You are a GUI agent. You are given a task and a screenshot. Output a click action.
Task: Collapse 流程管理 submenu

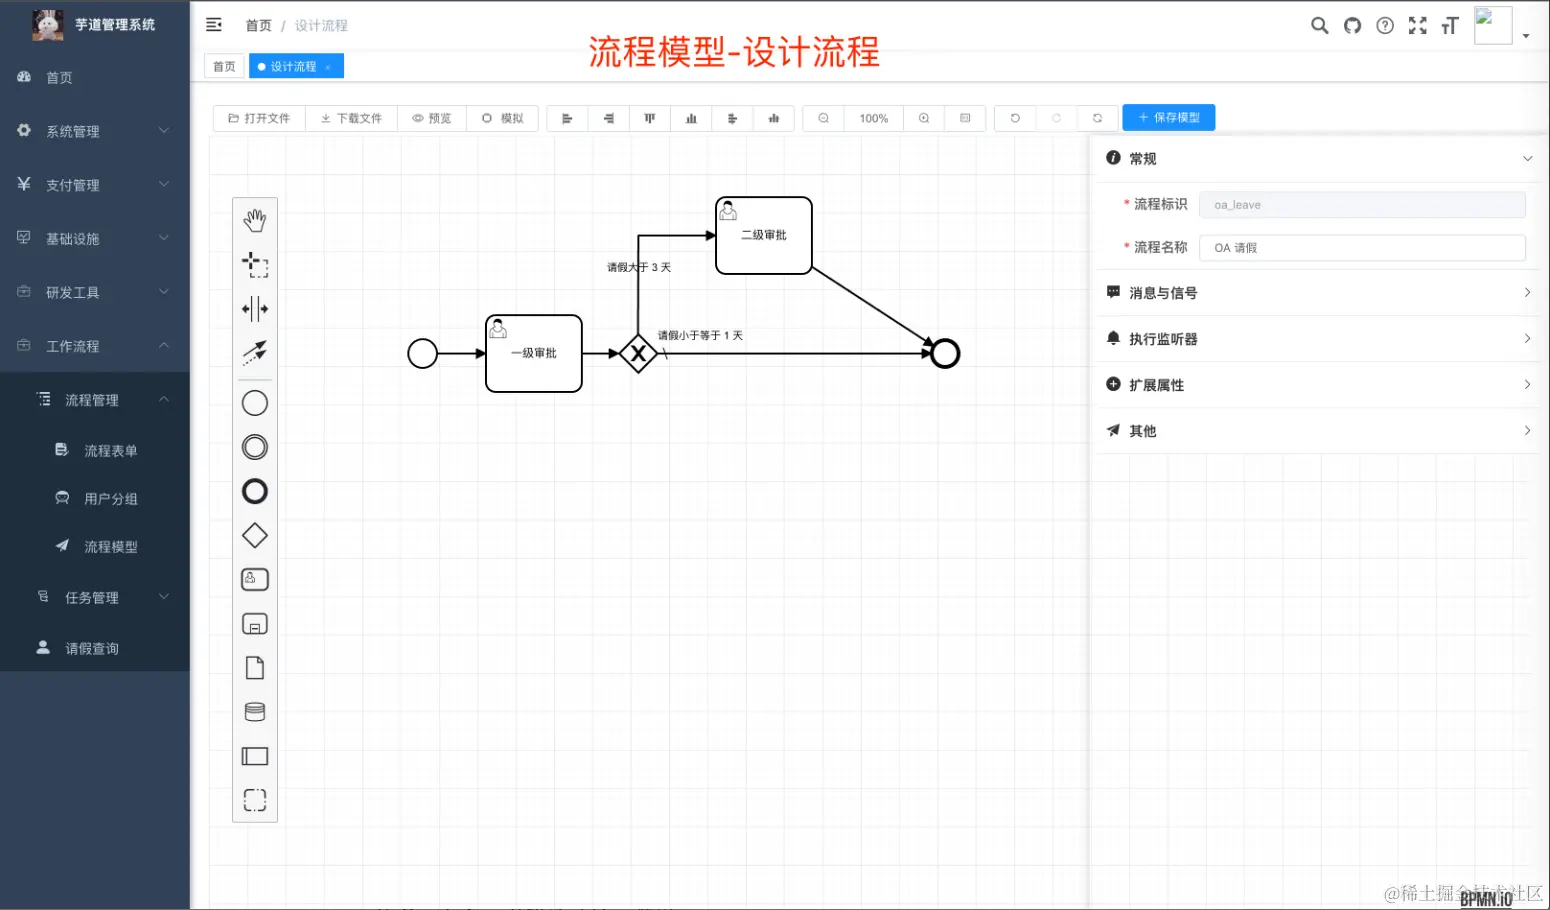pos(95,400)
